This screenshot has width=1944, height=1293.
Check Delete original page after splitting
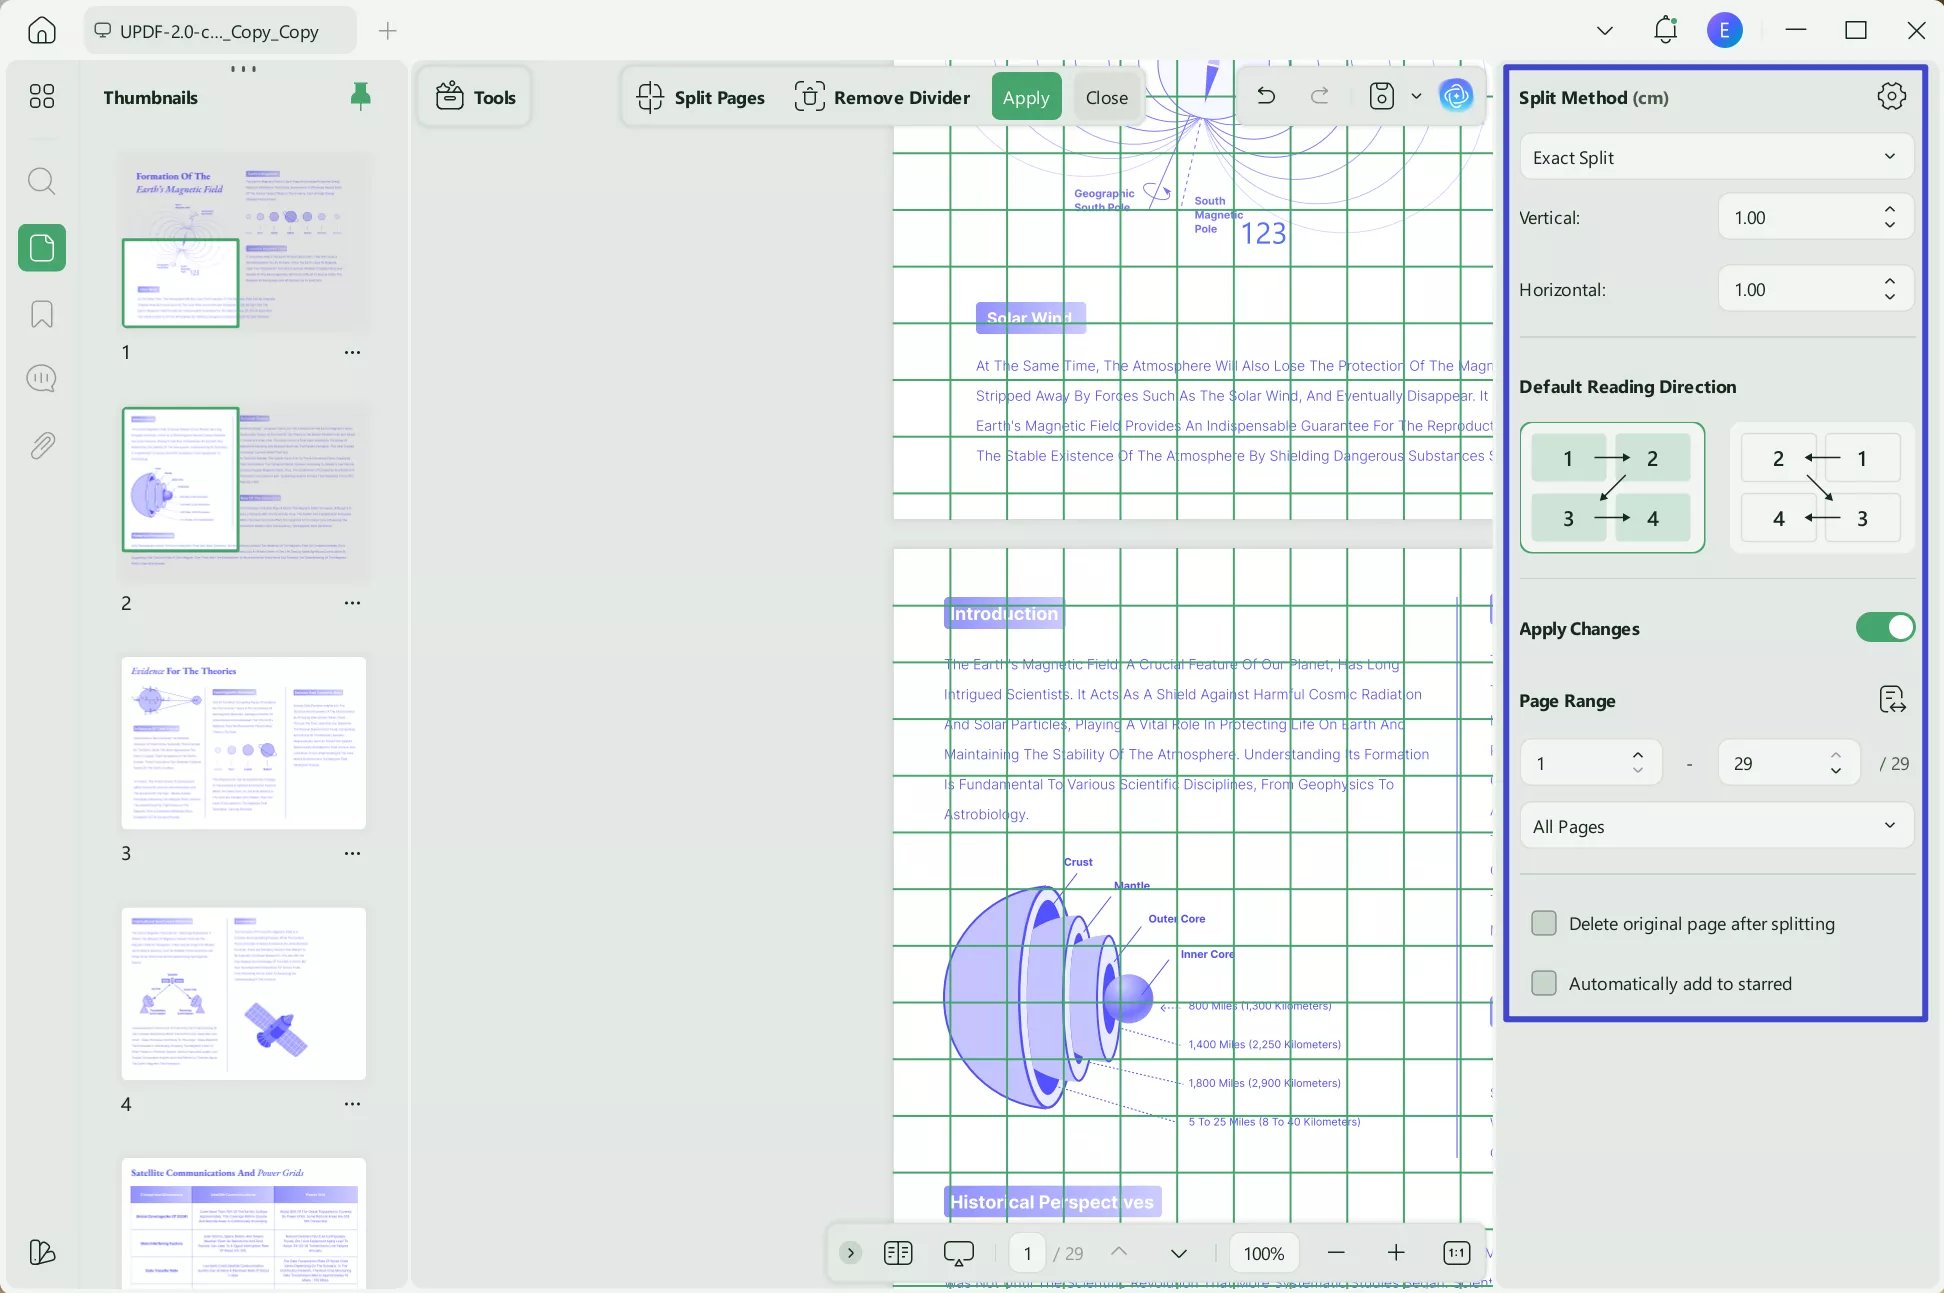[x=1544, y=923]
